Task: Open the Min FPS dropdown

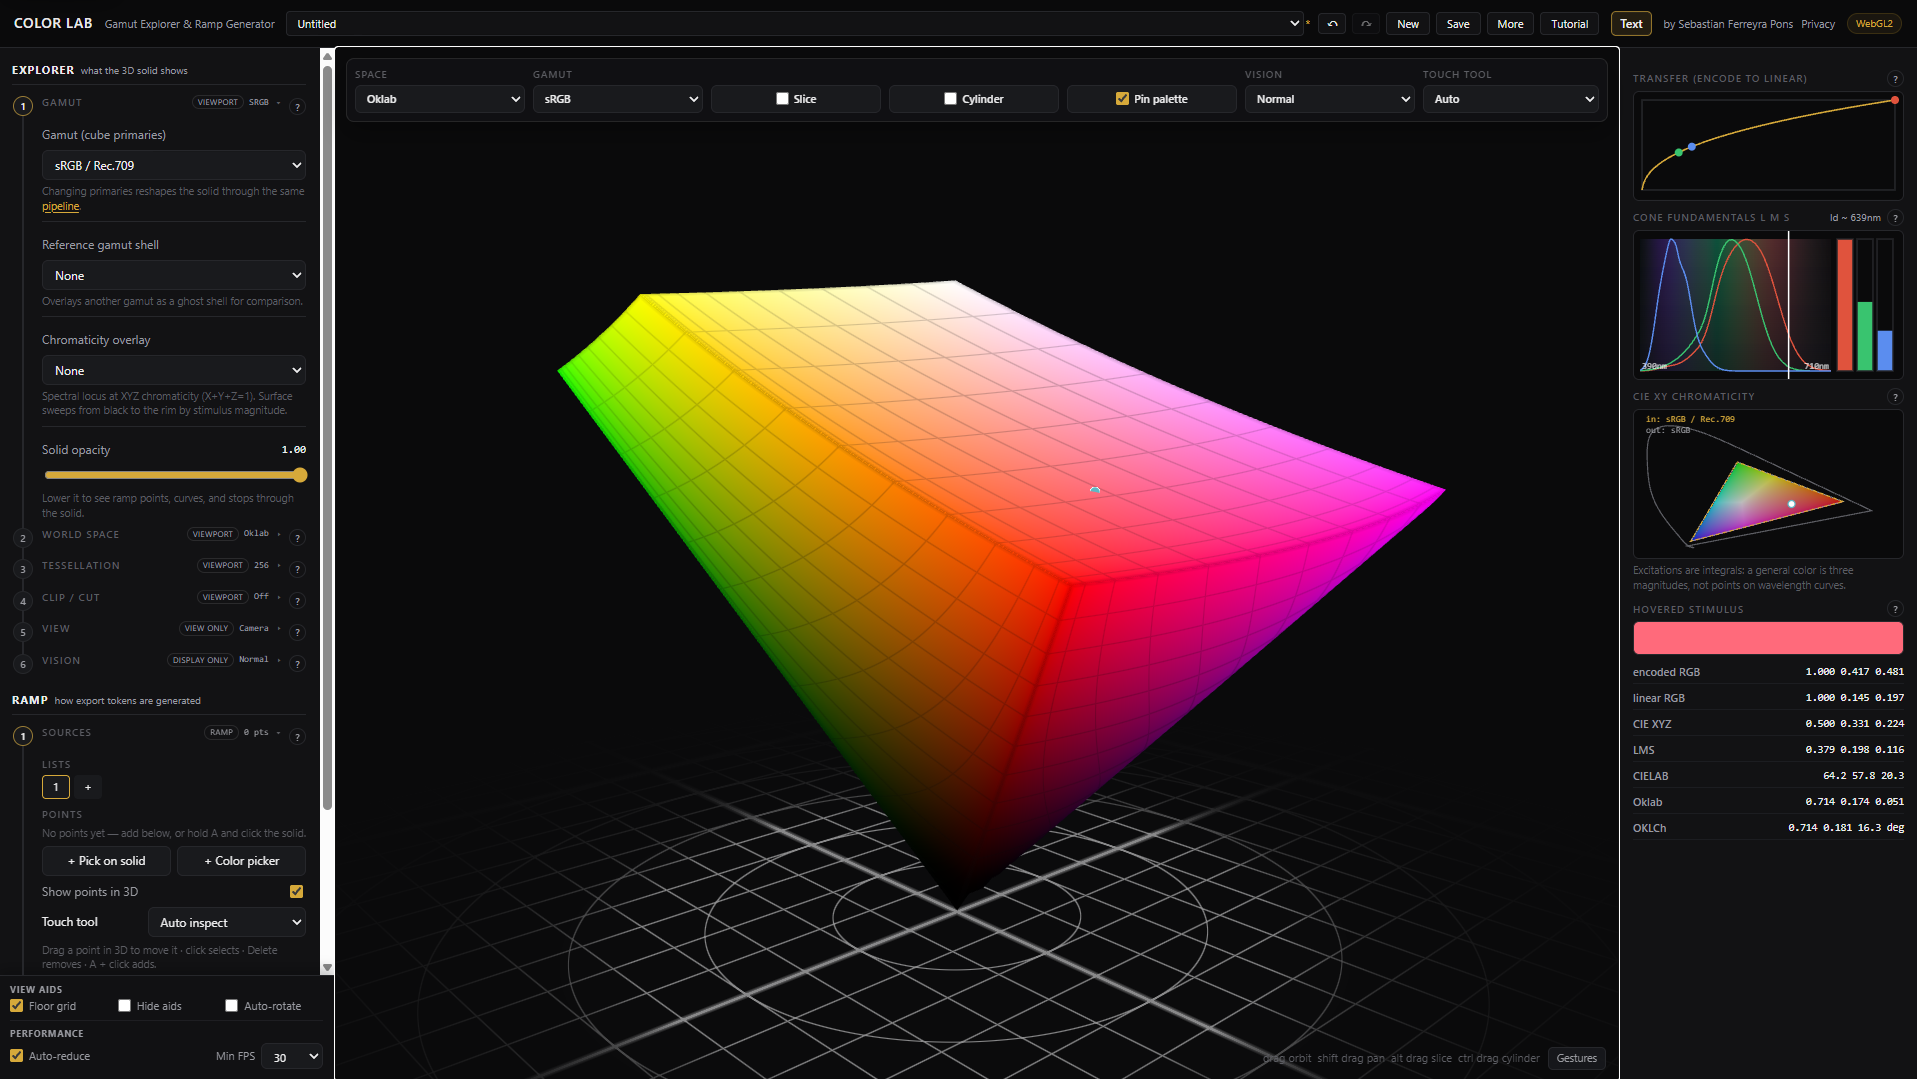Action: [292, 1057]
